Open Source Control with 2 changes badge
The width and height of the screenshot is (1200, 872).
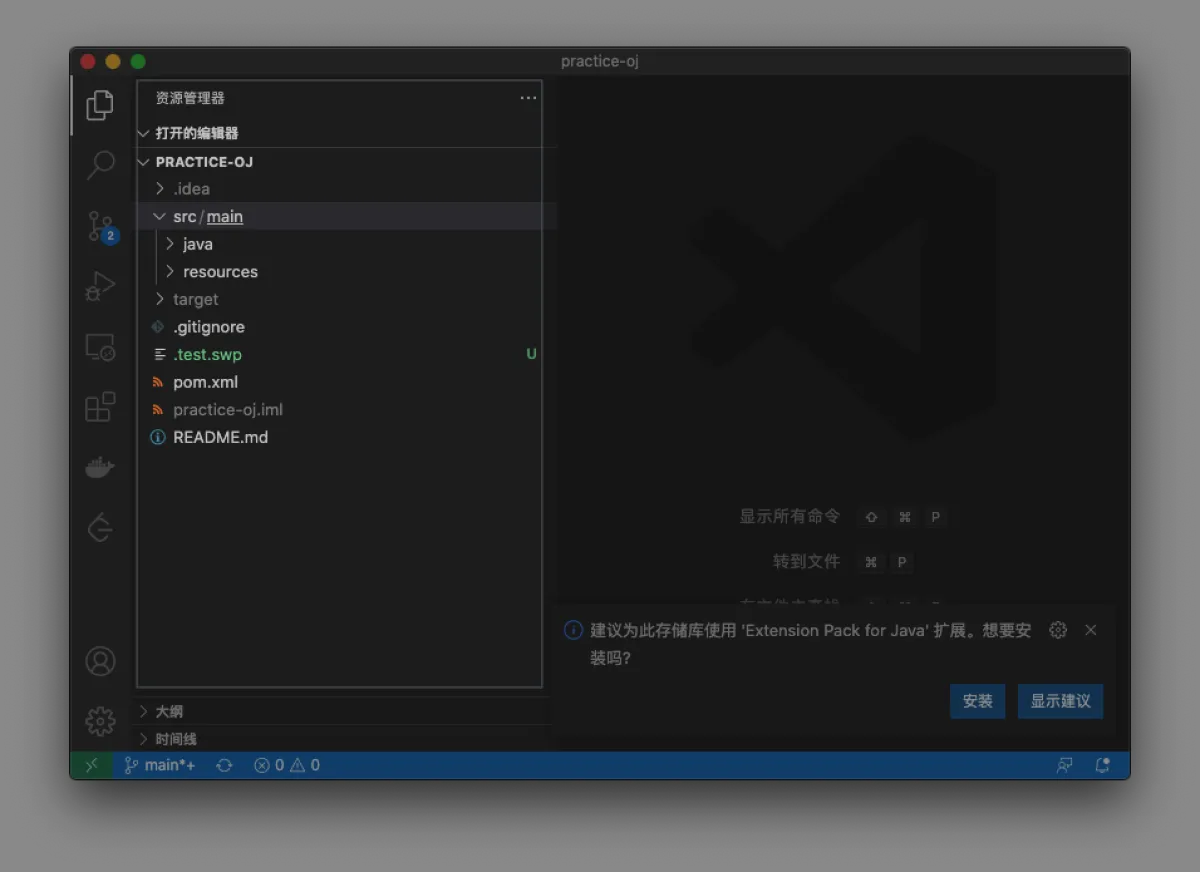[x=100, y=226]
